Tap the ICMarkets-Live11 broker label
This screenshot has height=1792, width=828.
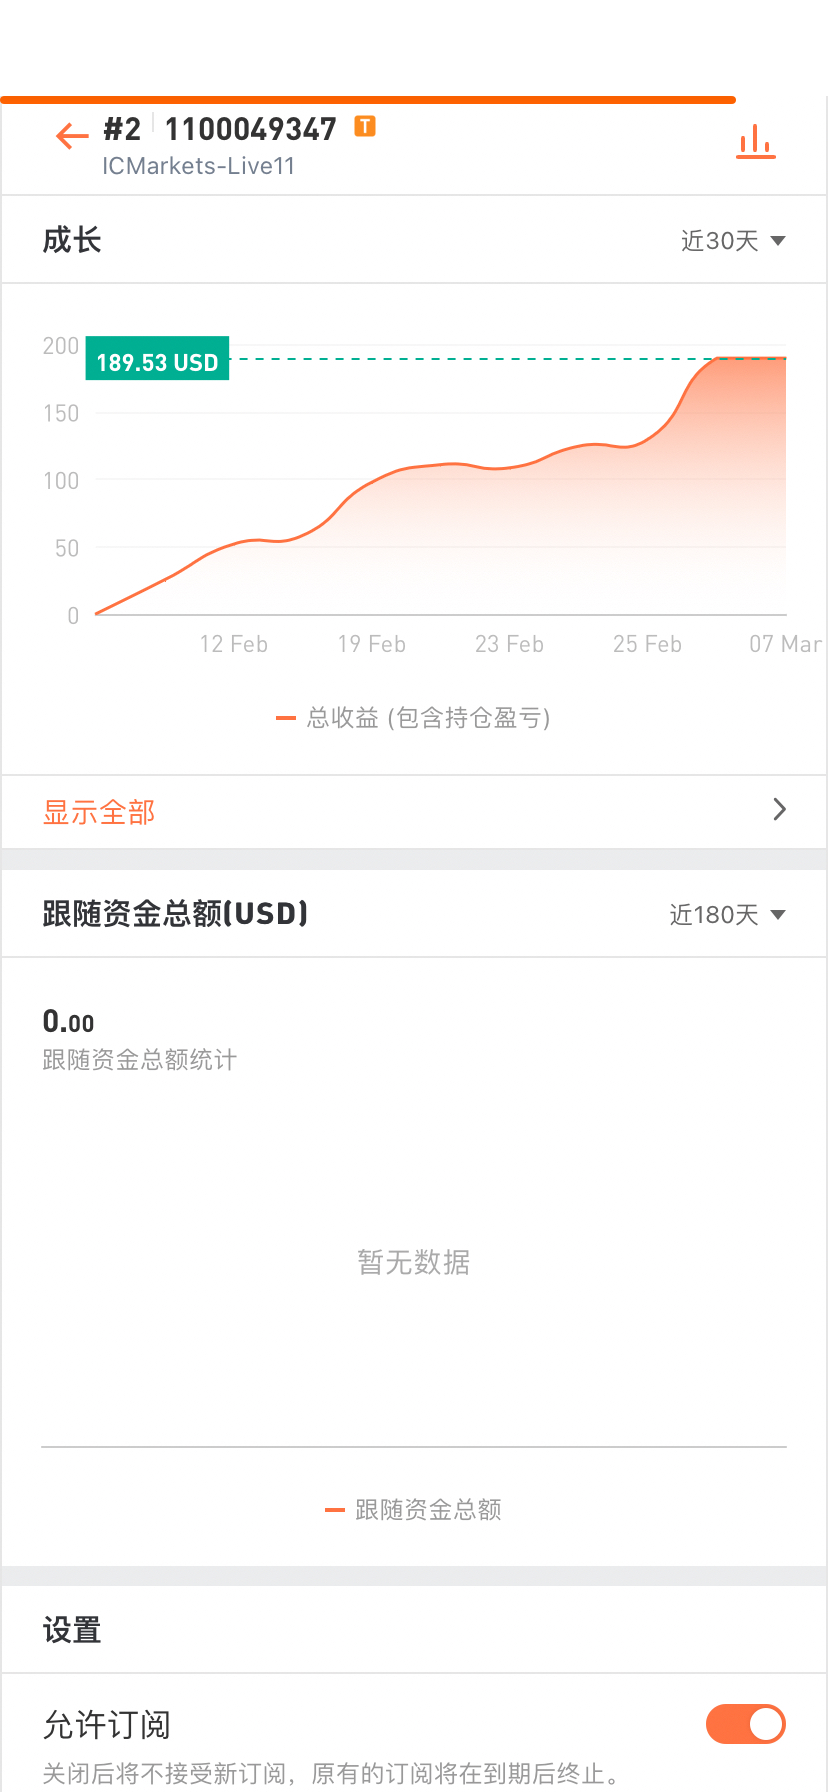point(199,166)
